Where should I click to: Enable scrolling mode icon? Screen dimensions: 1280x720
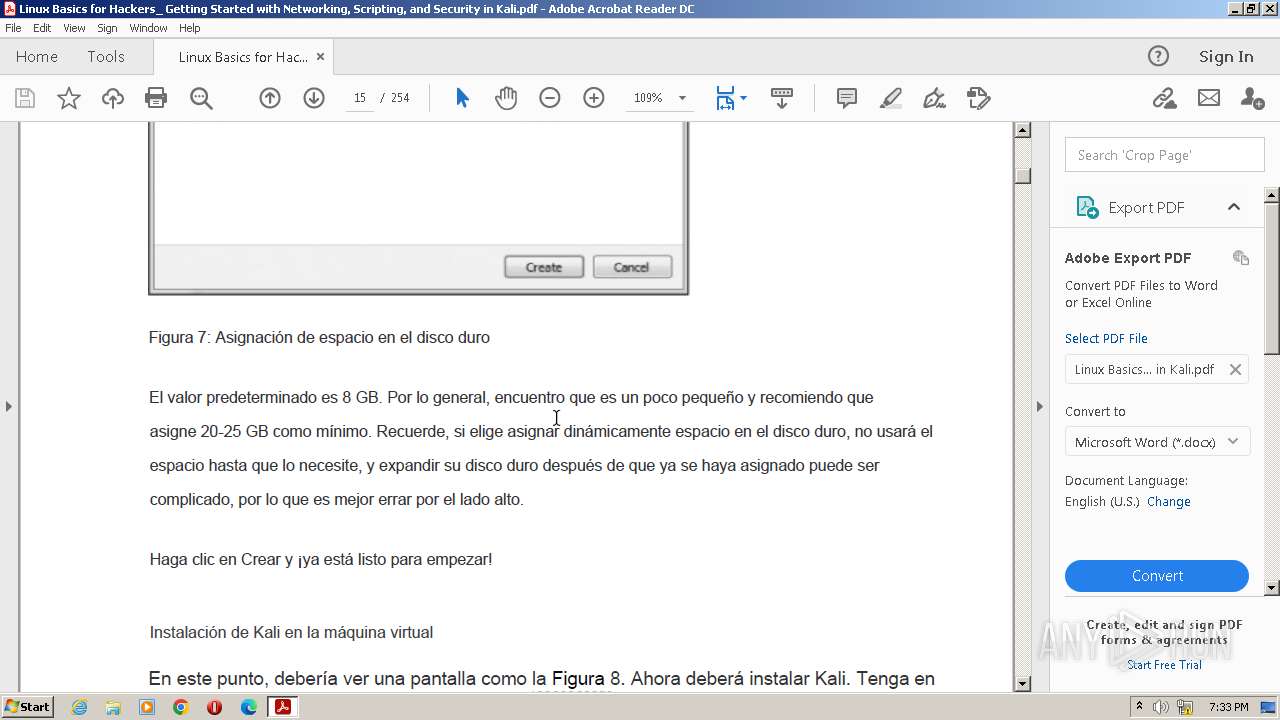pyautogui.click(x=782, y=98)
